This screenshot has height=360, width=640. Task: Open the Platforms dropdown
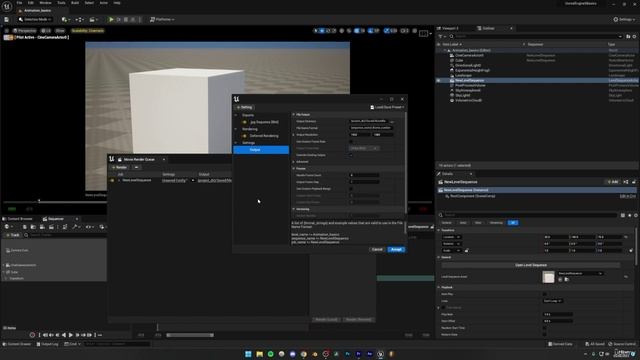pyautogui.click(x=162, y=20)
